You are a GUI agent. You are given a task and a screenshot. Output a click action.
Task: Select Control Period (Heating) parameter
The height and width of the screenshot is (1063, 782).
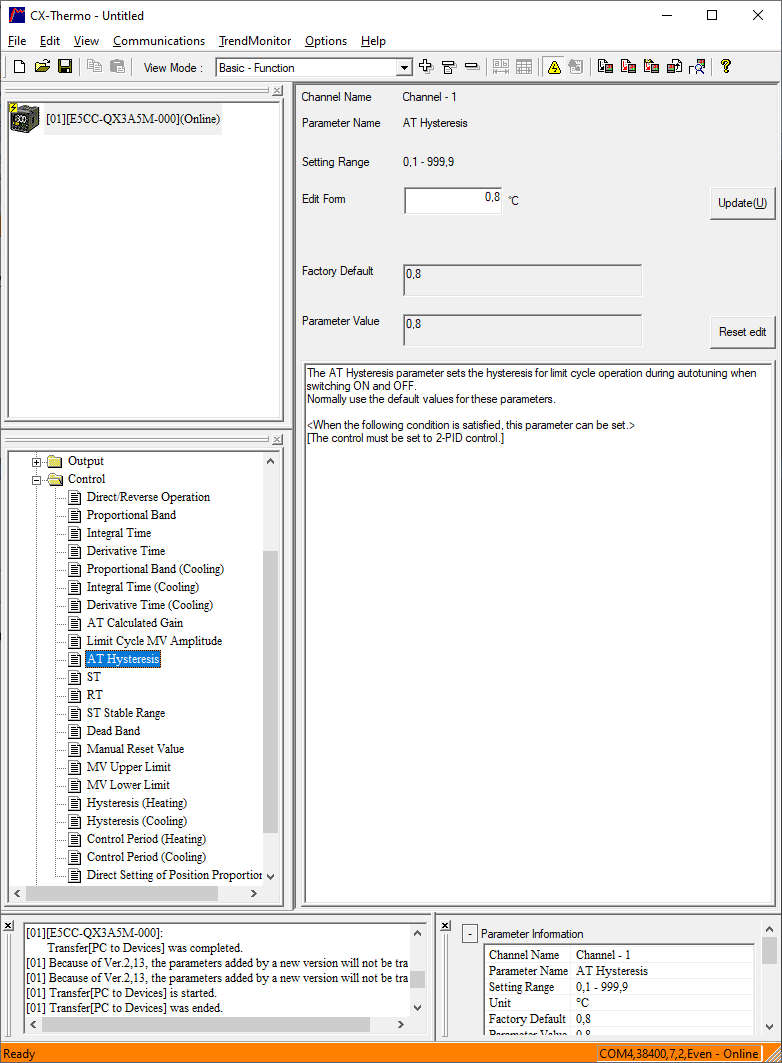(146, 839)
